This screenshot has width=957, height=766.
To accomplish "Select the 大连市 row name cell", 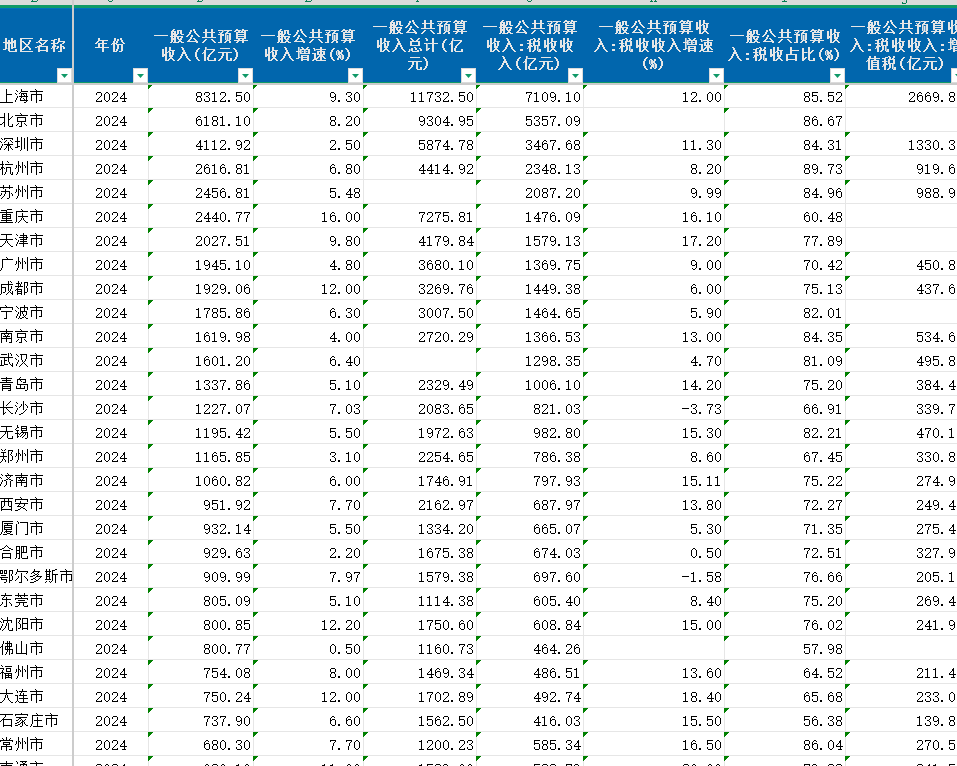I will 36,696.
